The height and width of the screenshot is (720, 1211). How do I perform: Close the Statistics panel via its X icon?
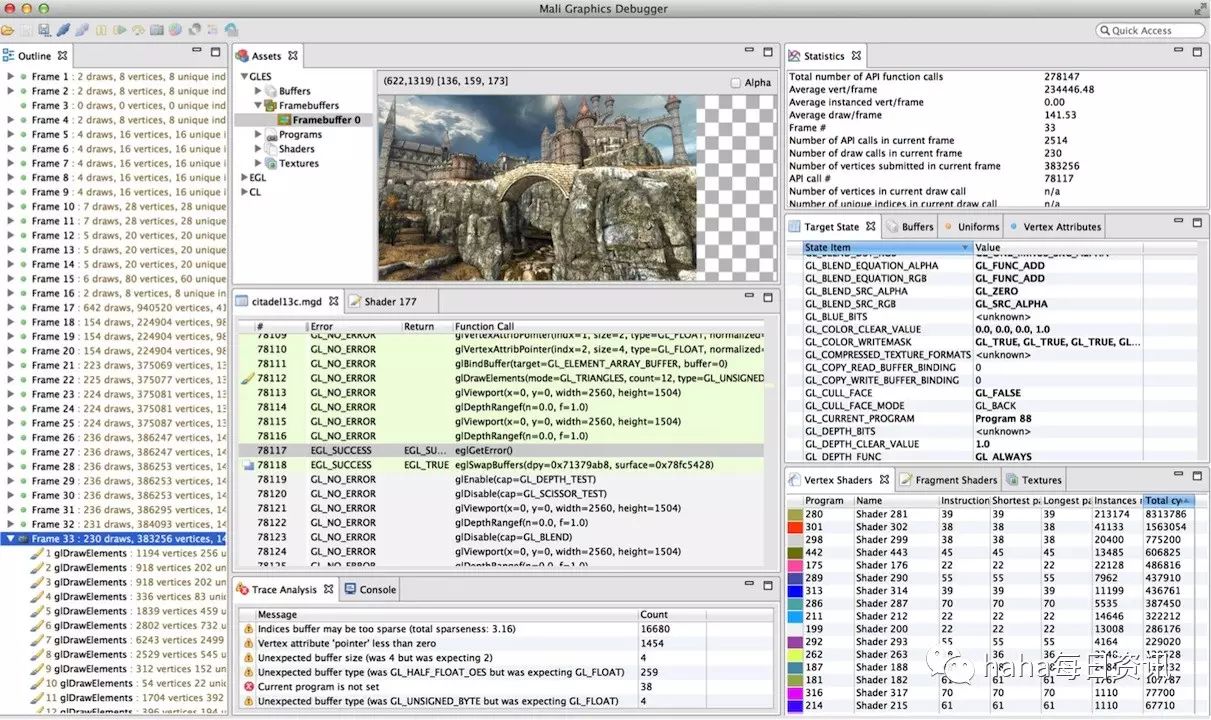[856, 56]
